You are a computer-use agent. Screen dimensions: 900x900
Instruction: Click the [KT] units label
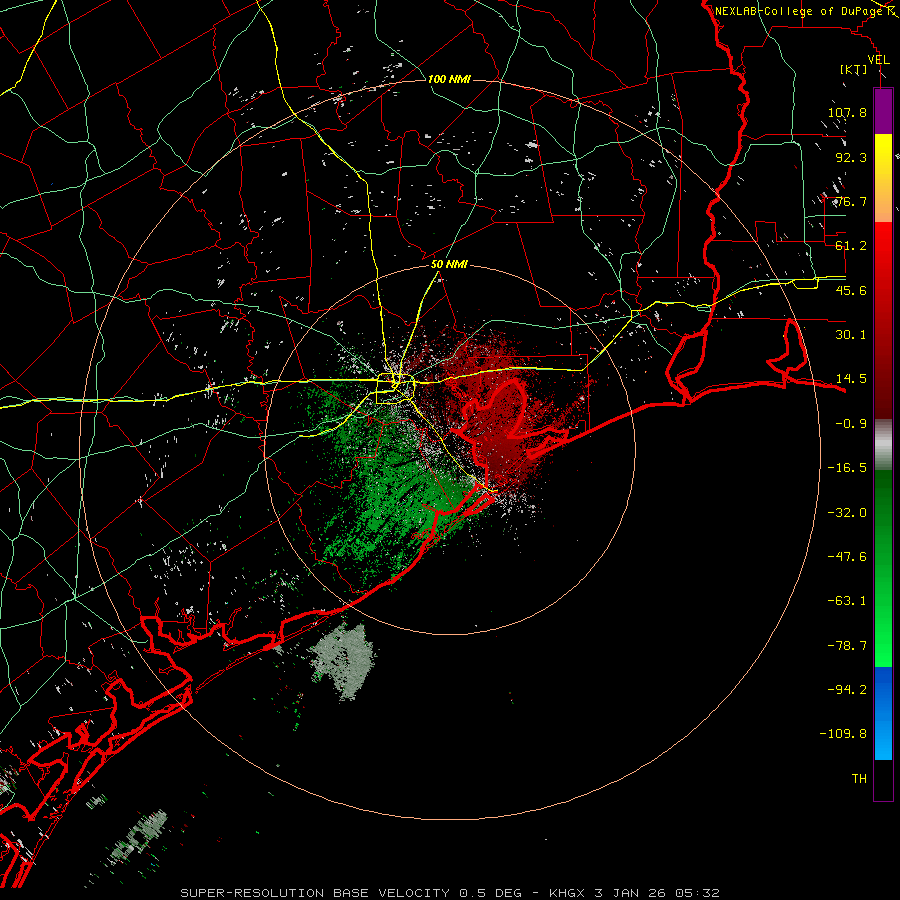pyautogui.click(x=853, y=69)
